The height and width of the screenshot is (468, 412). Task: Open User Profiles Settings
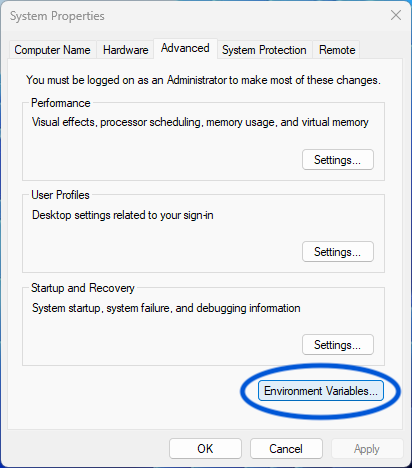click(x=338, y=252)
